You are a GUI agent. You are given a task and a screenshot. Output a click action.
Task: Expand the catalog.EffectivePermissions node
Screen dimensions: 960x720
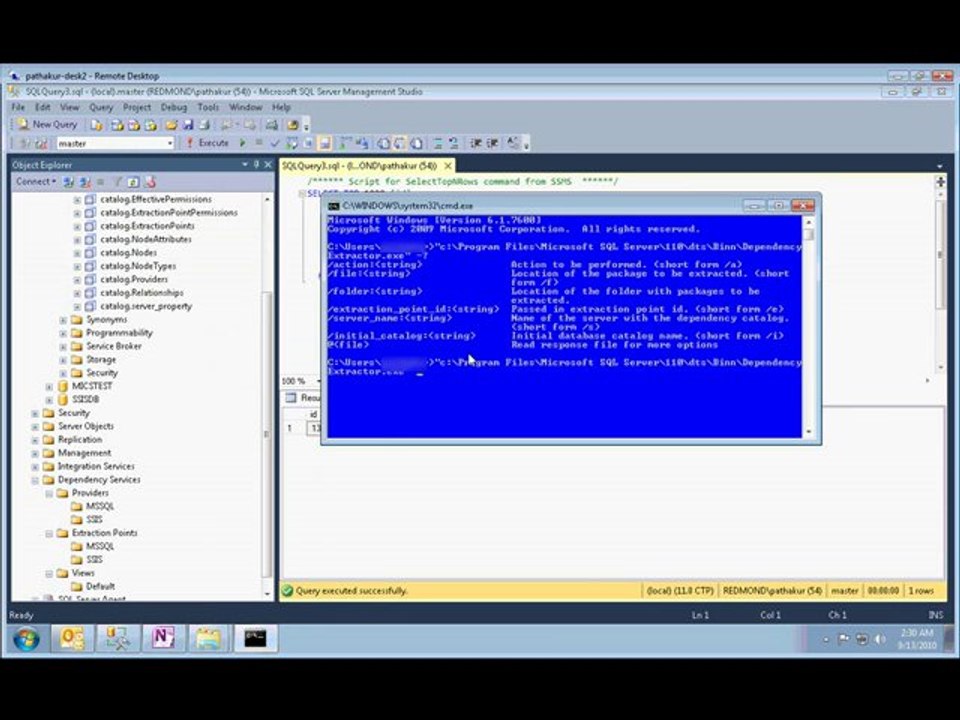[77, 200]
